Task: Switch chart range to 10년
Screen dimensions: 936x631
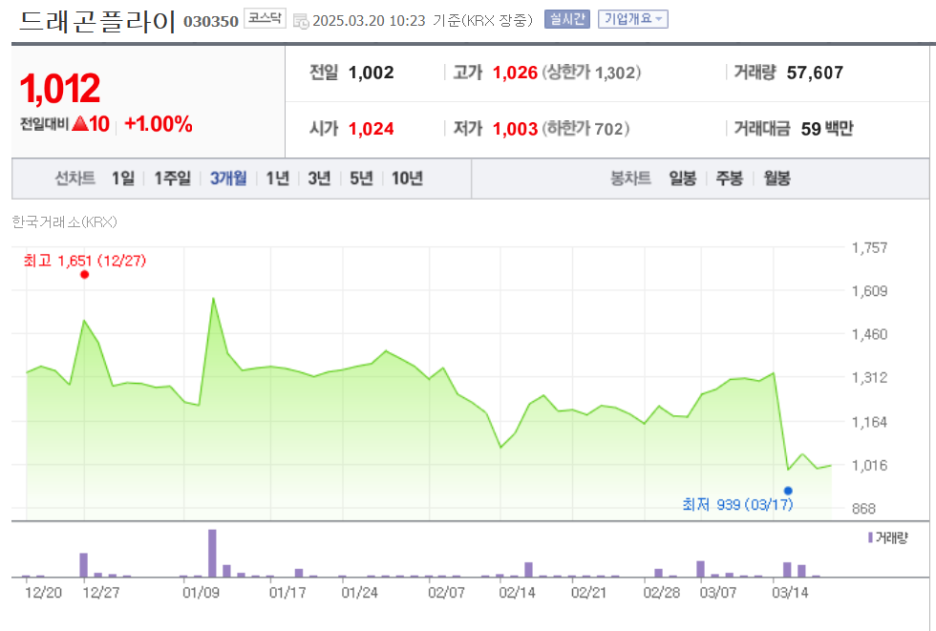Action: point(407,178)
